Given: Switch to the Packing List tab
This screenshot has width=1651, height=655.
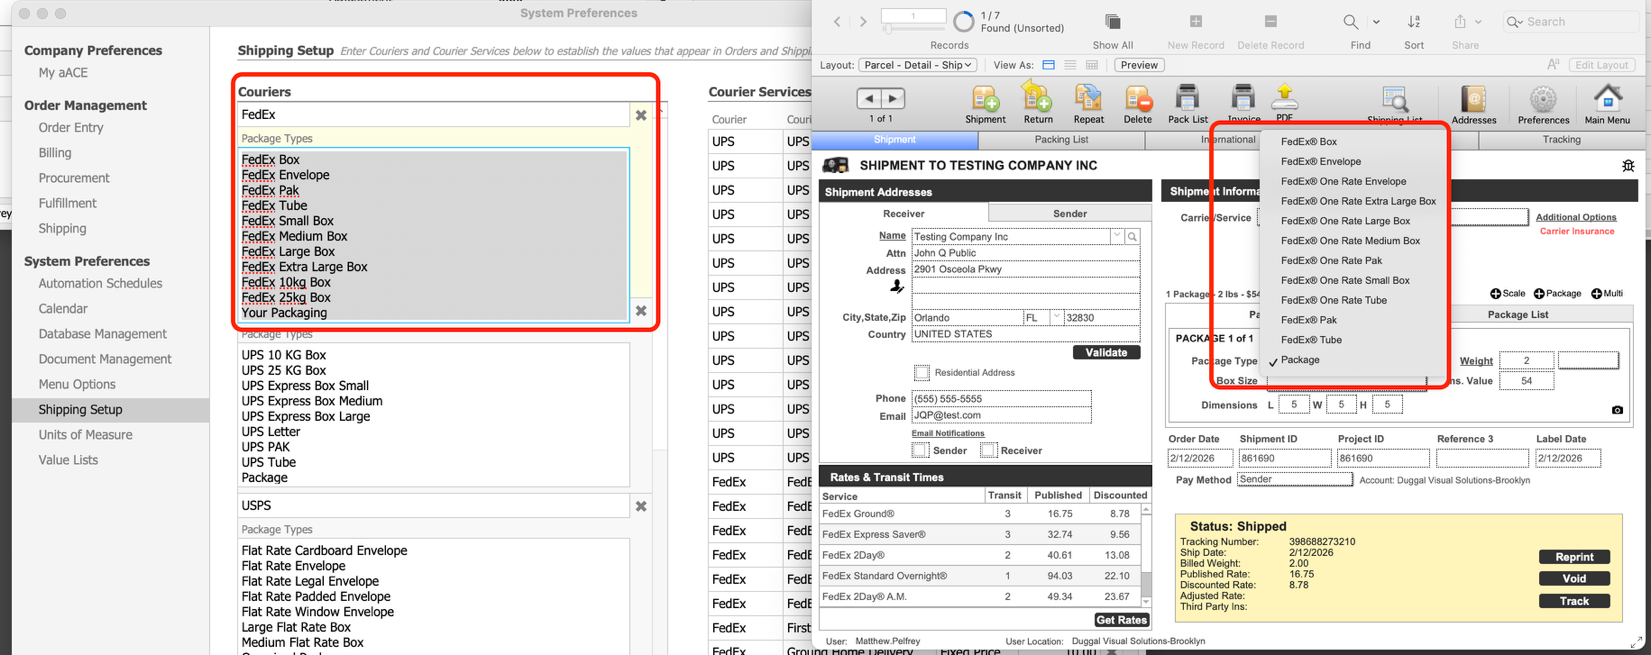Looking at the screenshot, I should click(1061, 140).
